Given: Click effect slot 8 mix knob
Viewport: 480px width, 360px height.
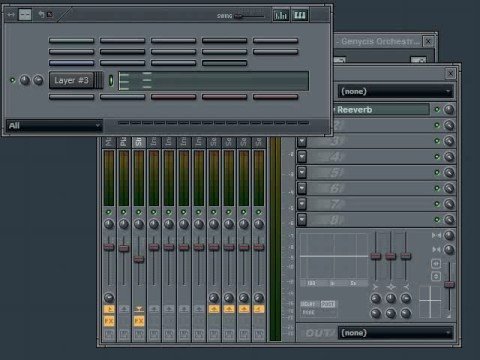Looking at the screenshot, I should tap(449, 220).
